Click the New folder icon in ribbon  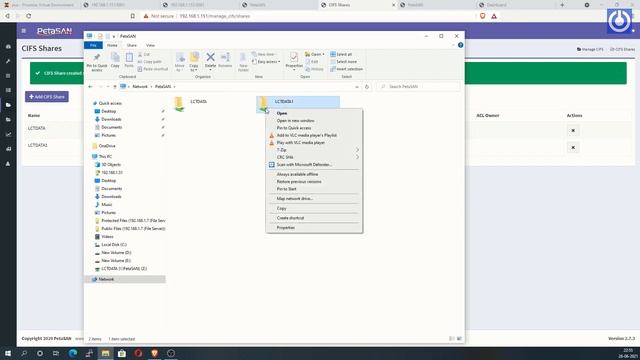[x=243, y=62]
